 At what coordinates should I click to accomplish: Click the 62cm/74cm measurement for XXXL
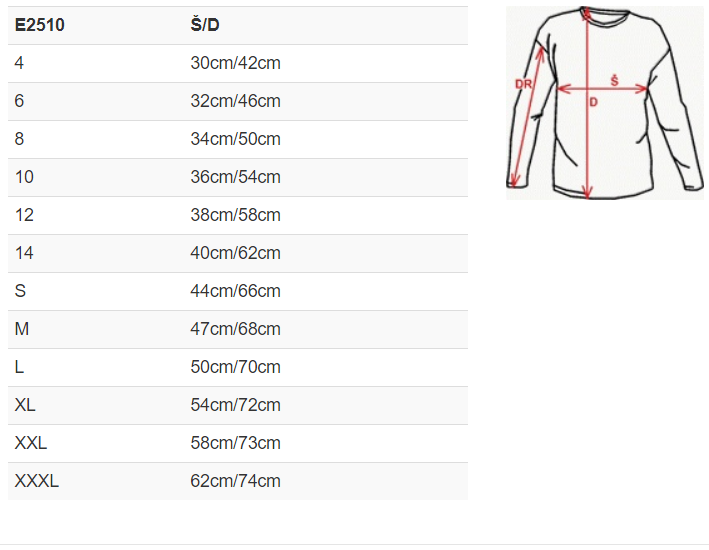pyautogui.click(x=235, y=481)
